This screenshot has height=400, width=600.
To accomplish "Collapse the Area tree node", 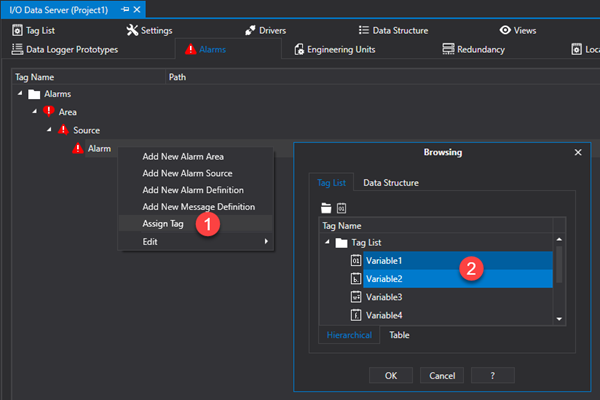I will pyautogui.click(x=34, y=112).
